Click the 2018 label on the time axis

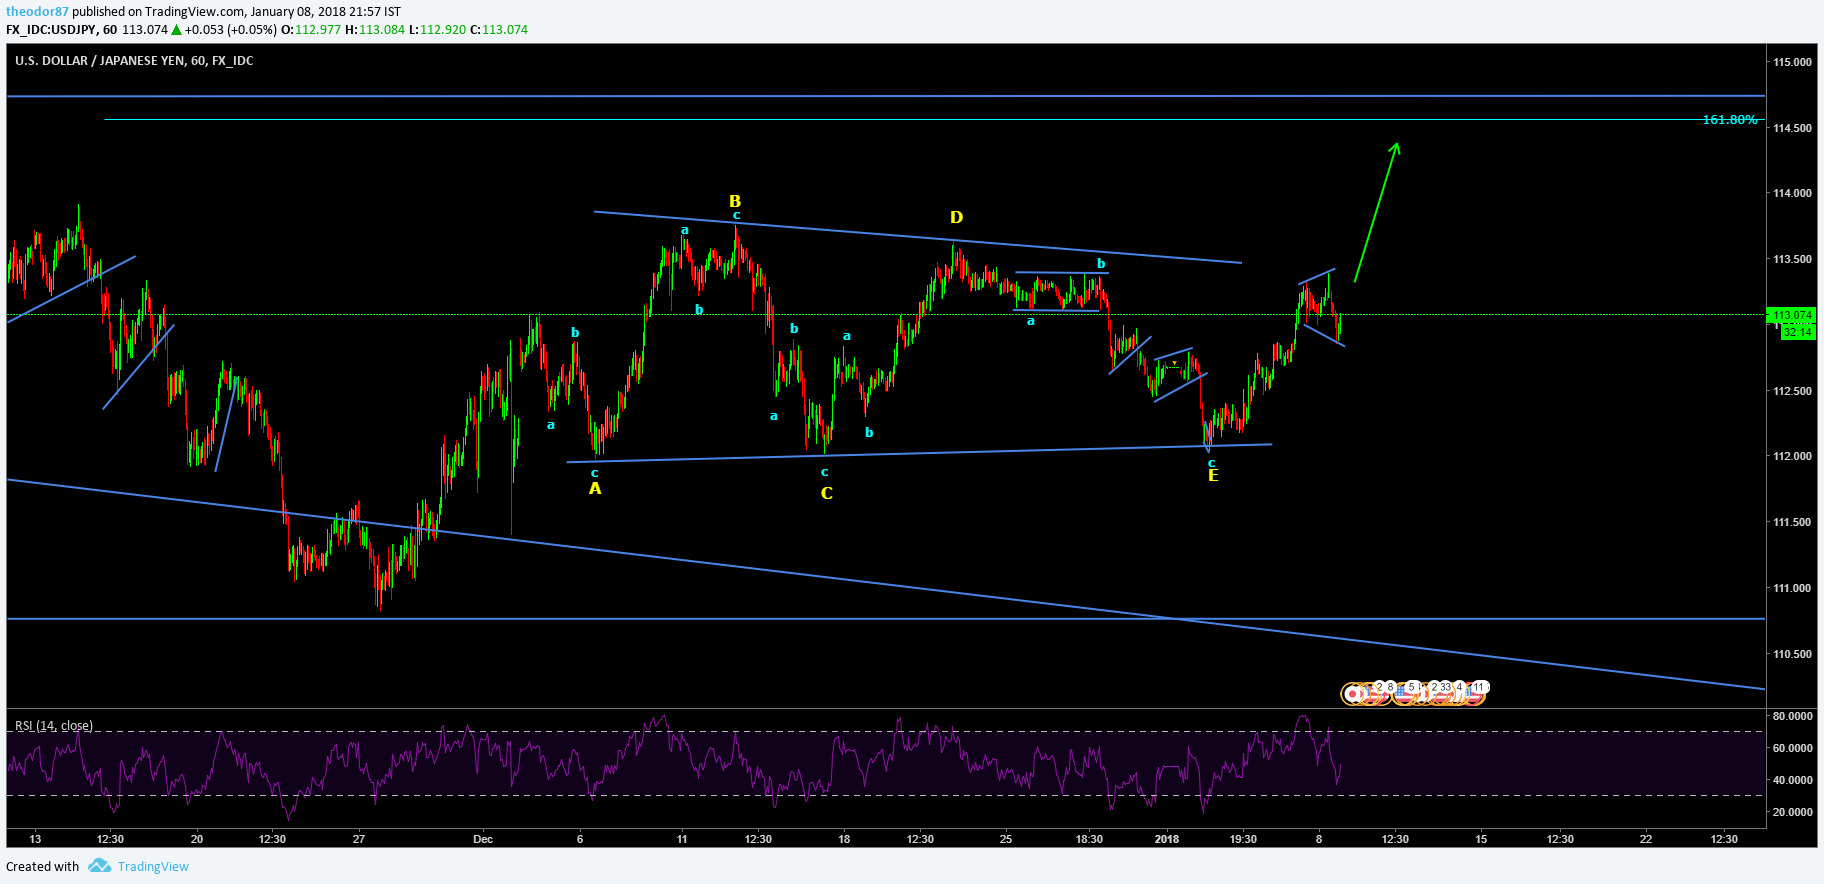click(1166, 839)
